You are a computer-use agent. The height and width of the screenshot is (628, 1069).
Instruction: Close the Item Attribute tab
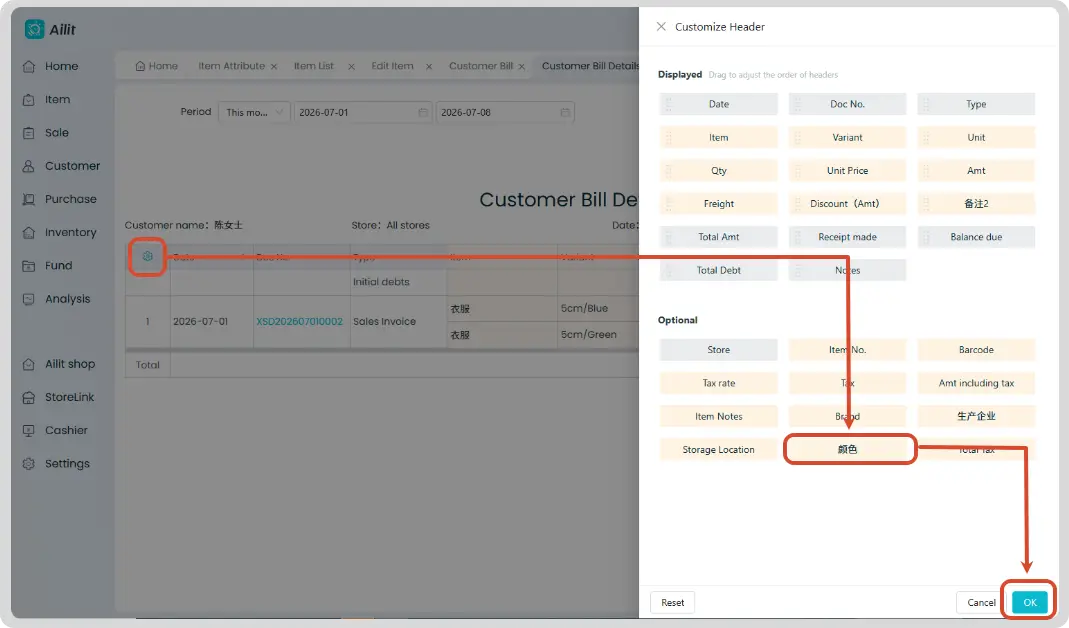pos(273,67)
